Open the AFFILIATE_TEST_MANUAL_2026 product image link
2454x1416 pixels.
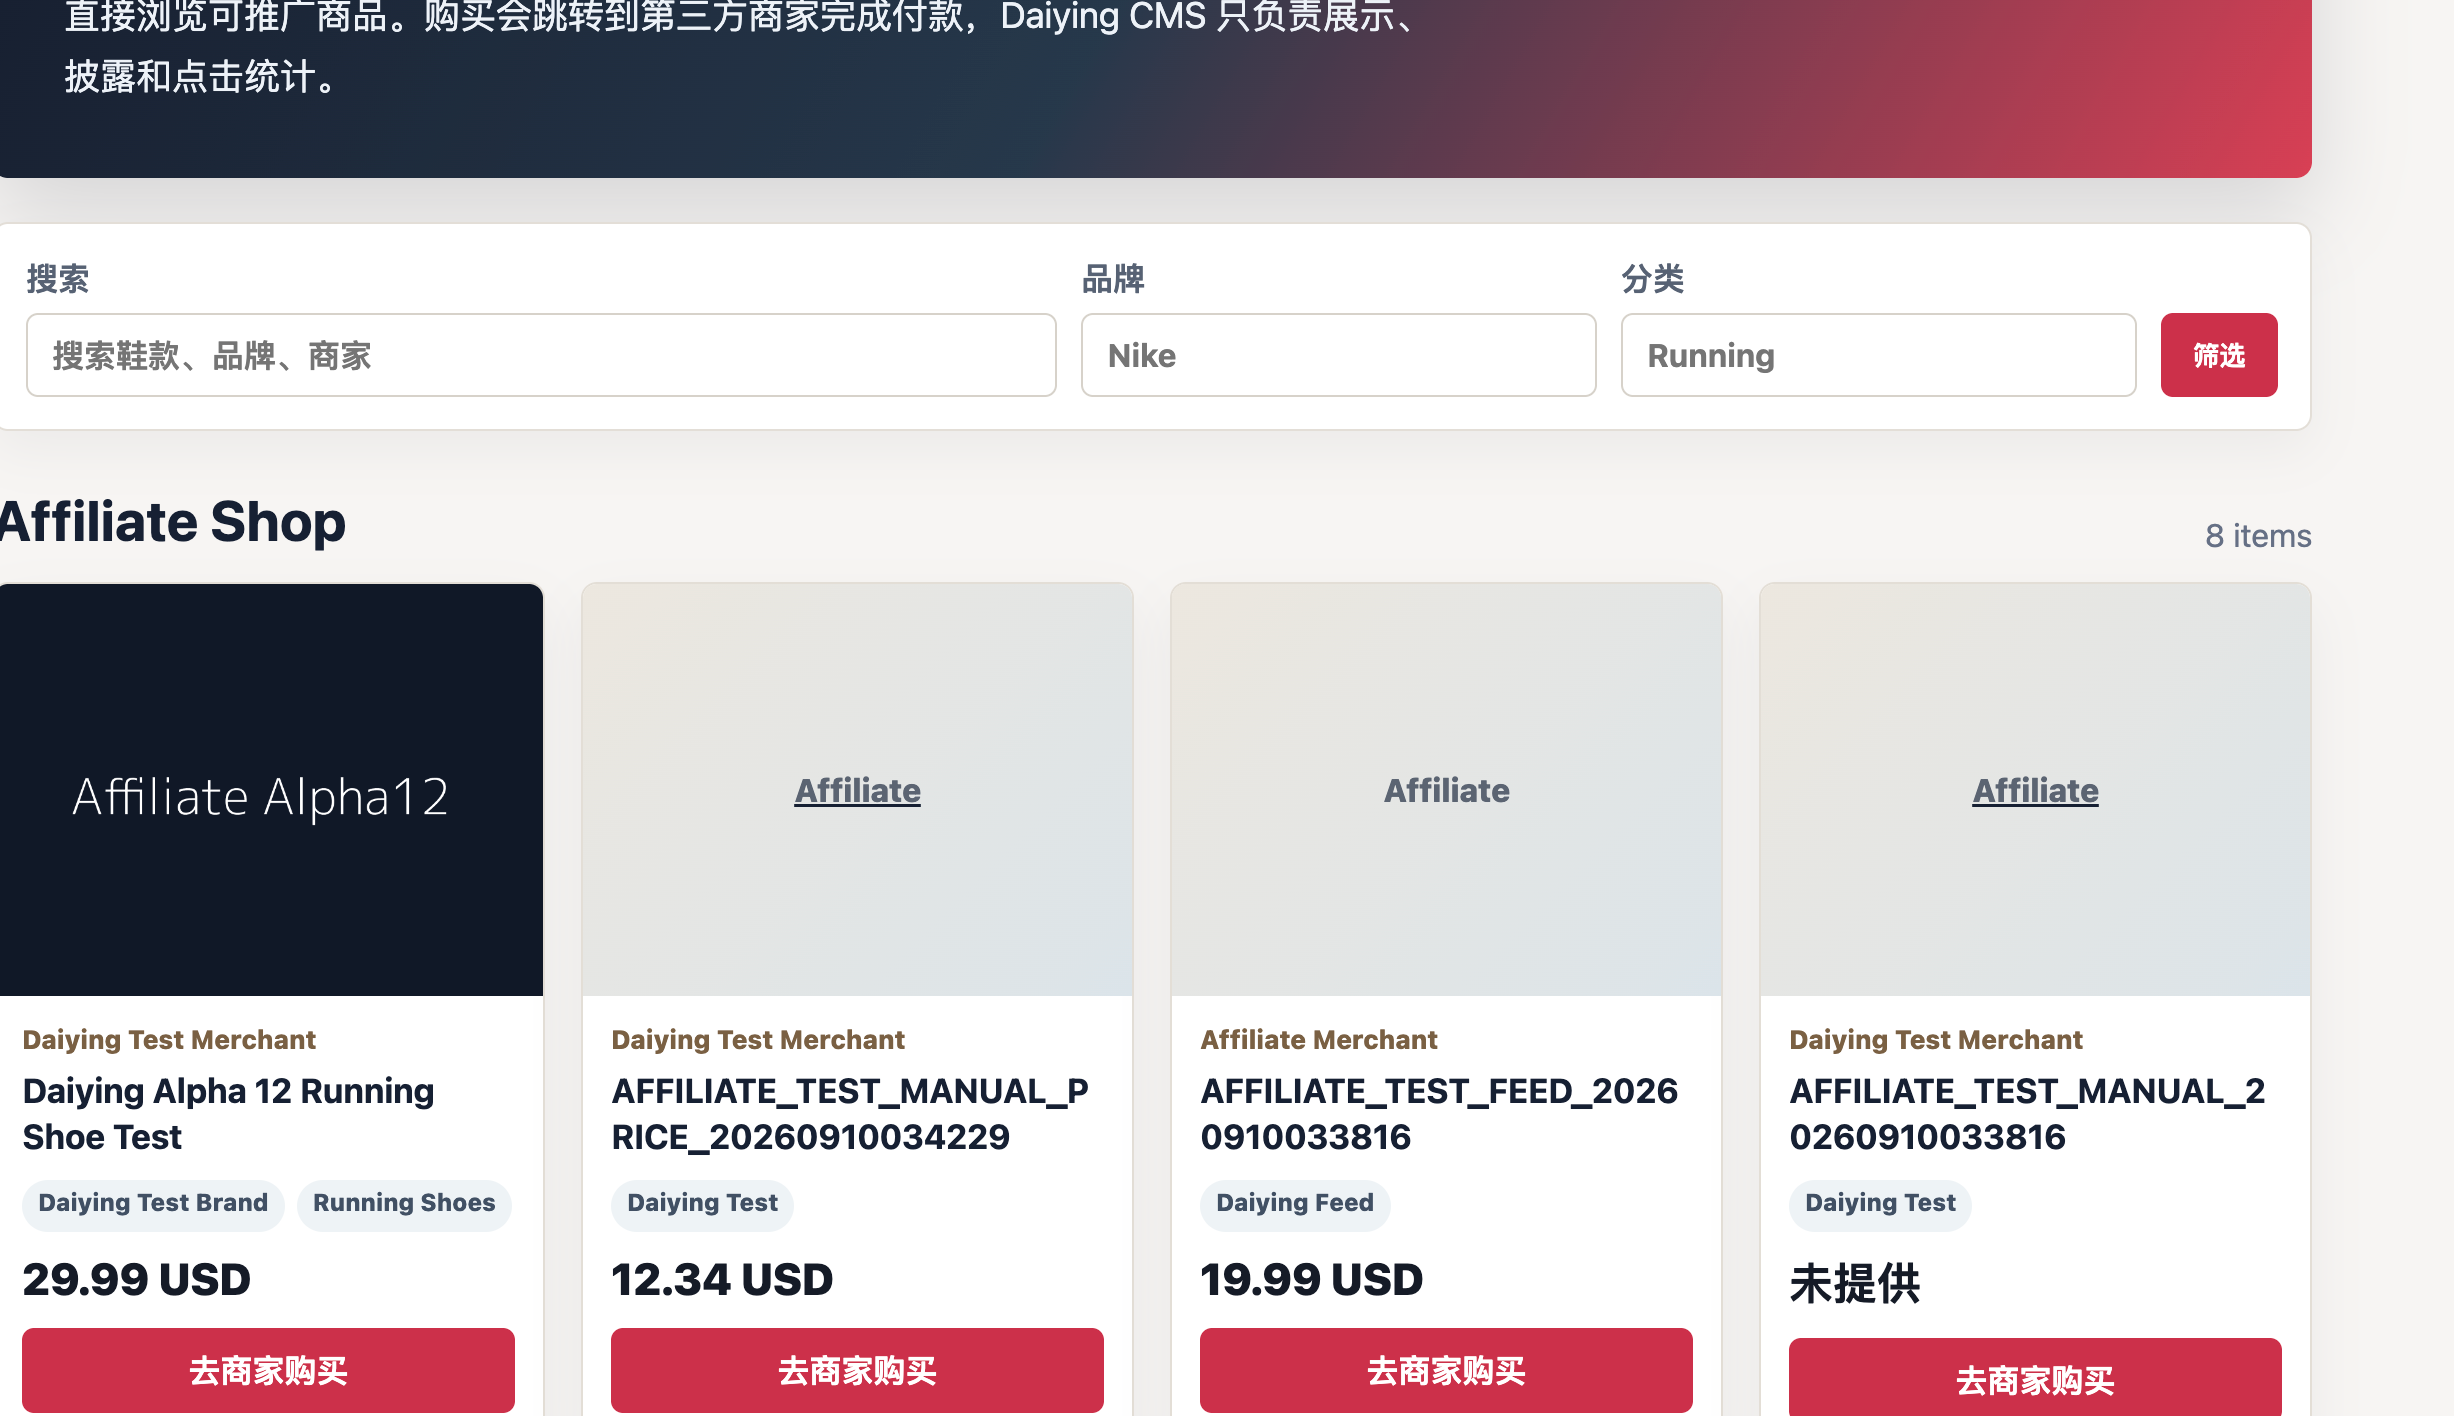[x=2035, y=791]
